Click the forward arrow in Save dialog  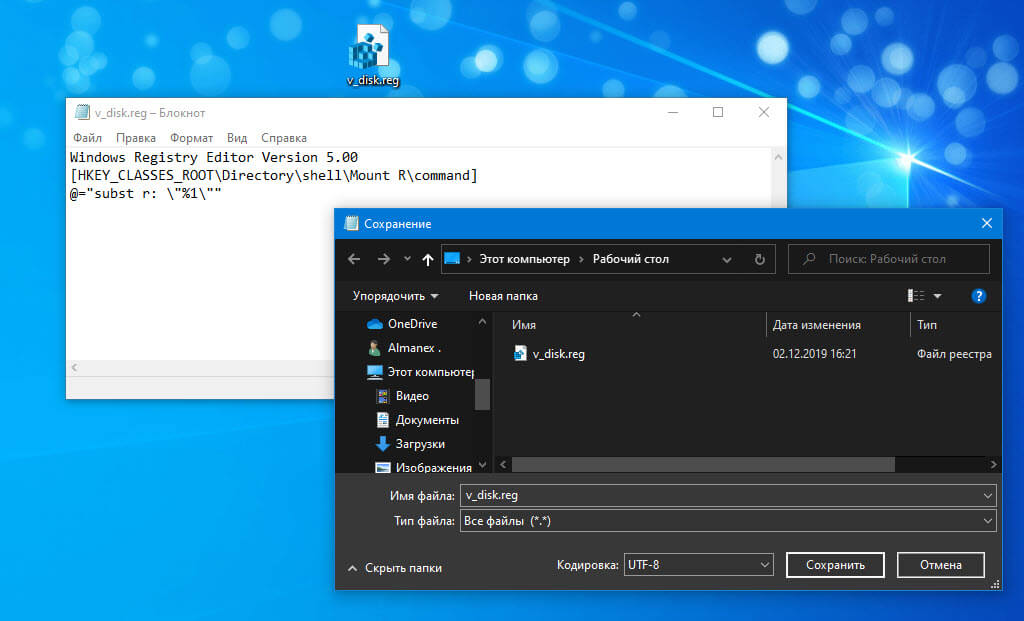coord(383,259)
